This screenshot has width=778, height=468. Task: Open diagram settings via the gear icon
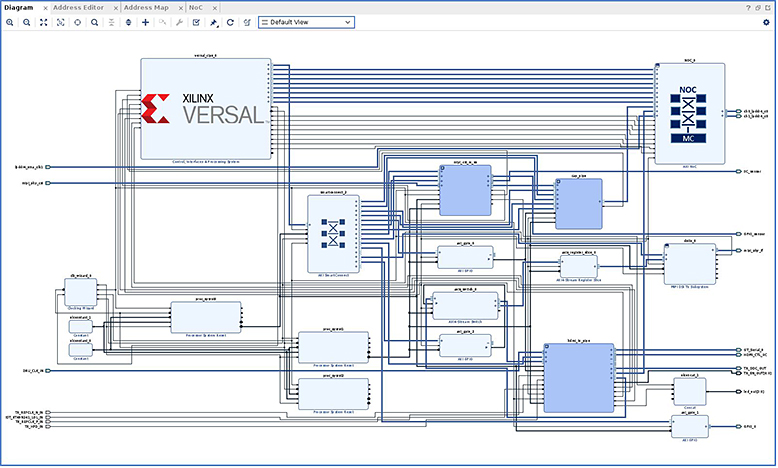pyautogui.click(x=766, y=22)
